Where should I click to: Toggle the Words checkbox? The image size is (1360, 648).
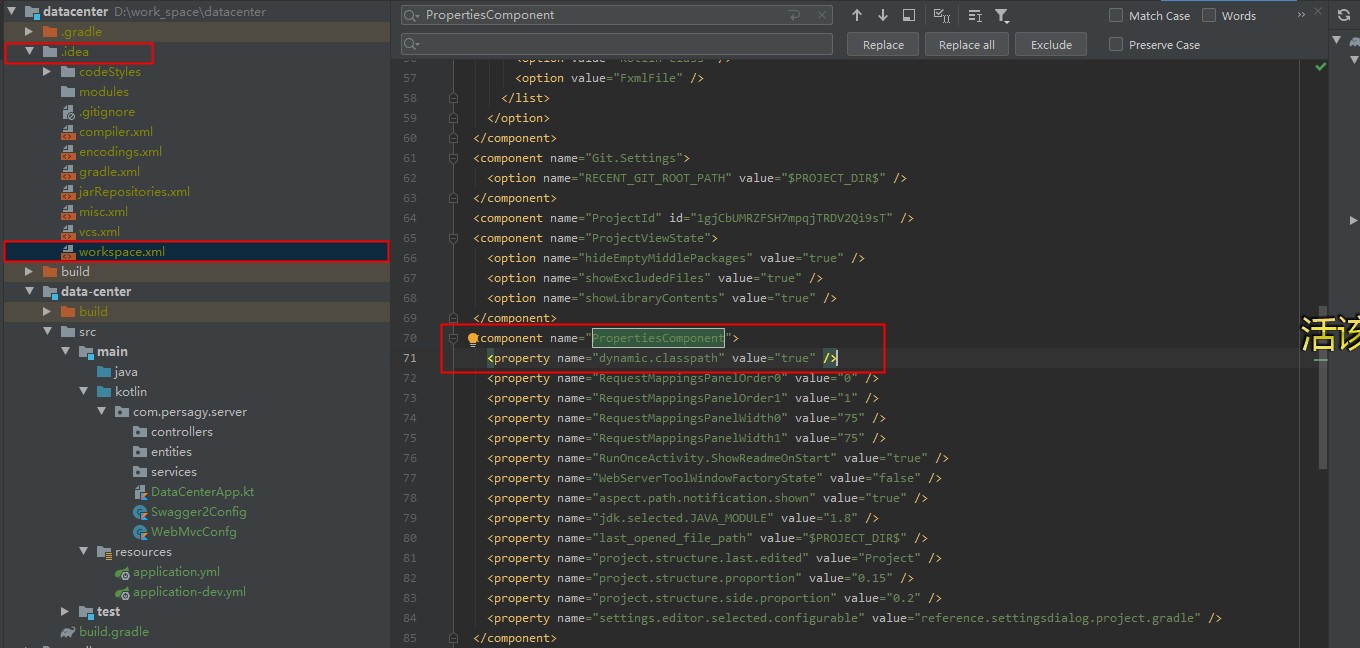pos(1209,15)
